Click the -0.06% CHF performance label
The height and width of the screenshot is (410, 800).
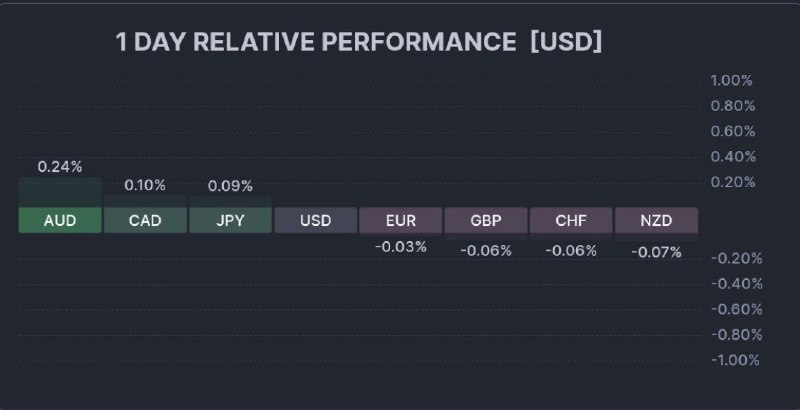pyautogui.click(x=571, y=250)
